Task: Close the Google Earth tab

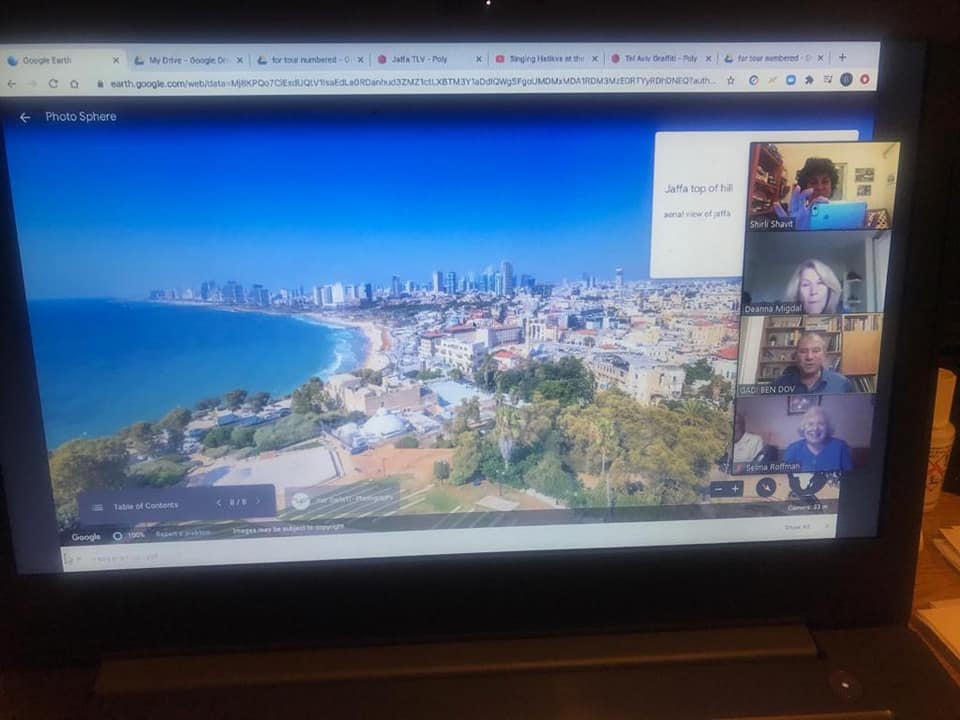Action: coord(116,61)
